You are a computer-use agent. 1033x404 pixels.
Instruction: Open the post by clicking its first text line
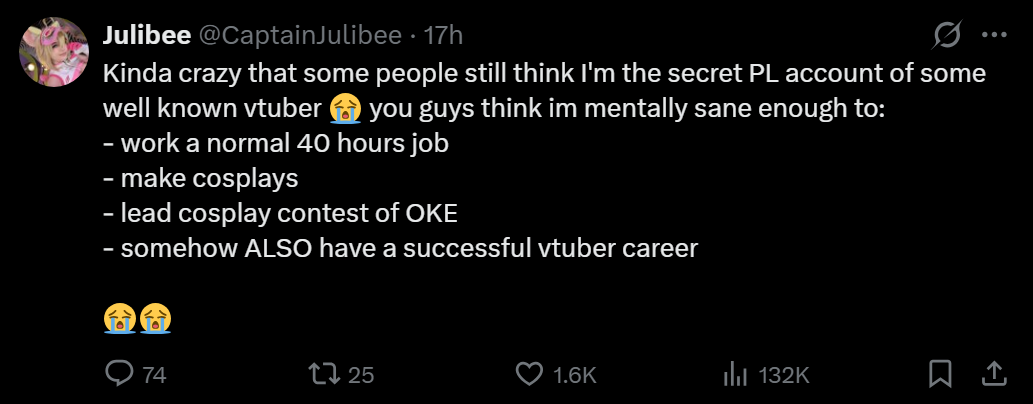(x=544, y=73)
